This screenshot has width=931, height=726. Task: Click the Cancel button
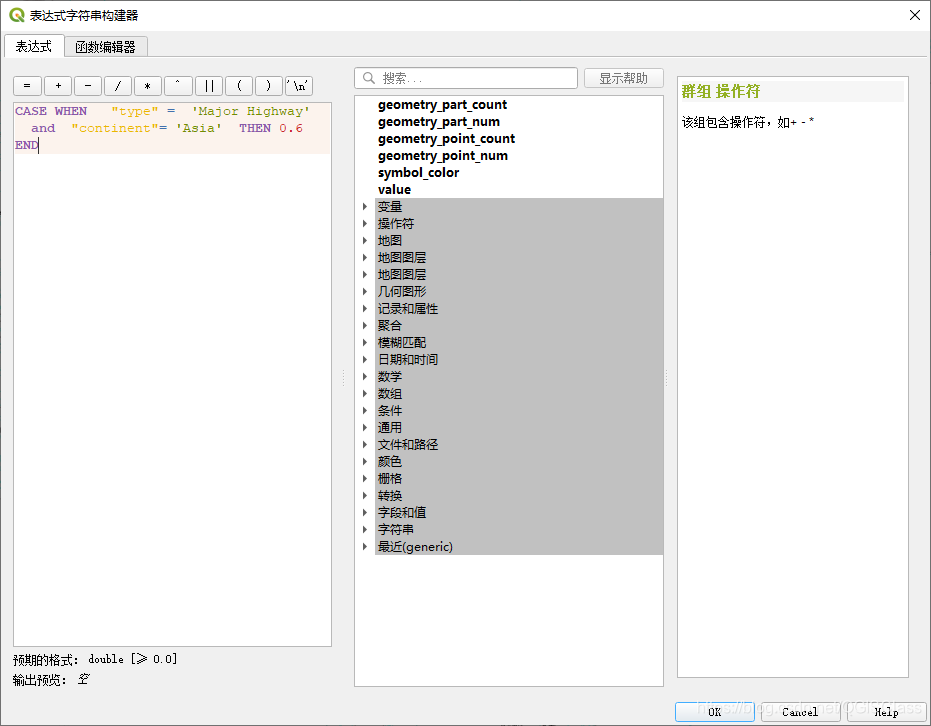coord(800,712)
